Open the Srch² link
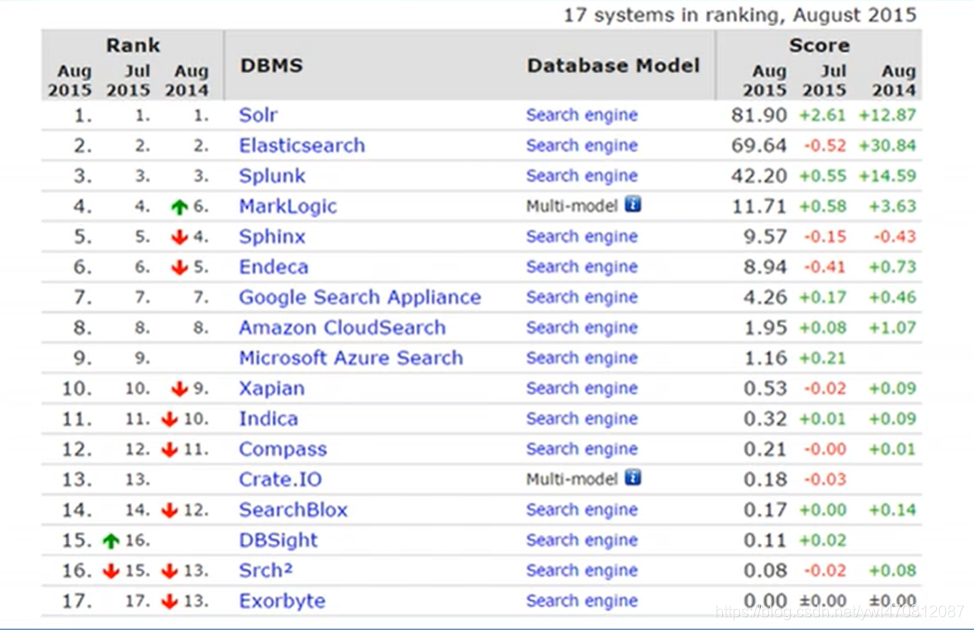Viewport: 974px width, 630px height. pos(266,570)
